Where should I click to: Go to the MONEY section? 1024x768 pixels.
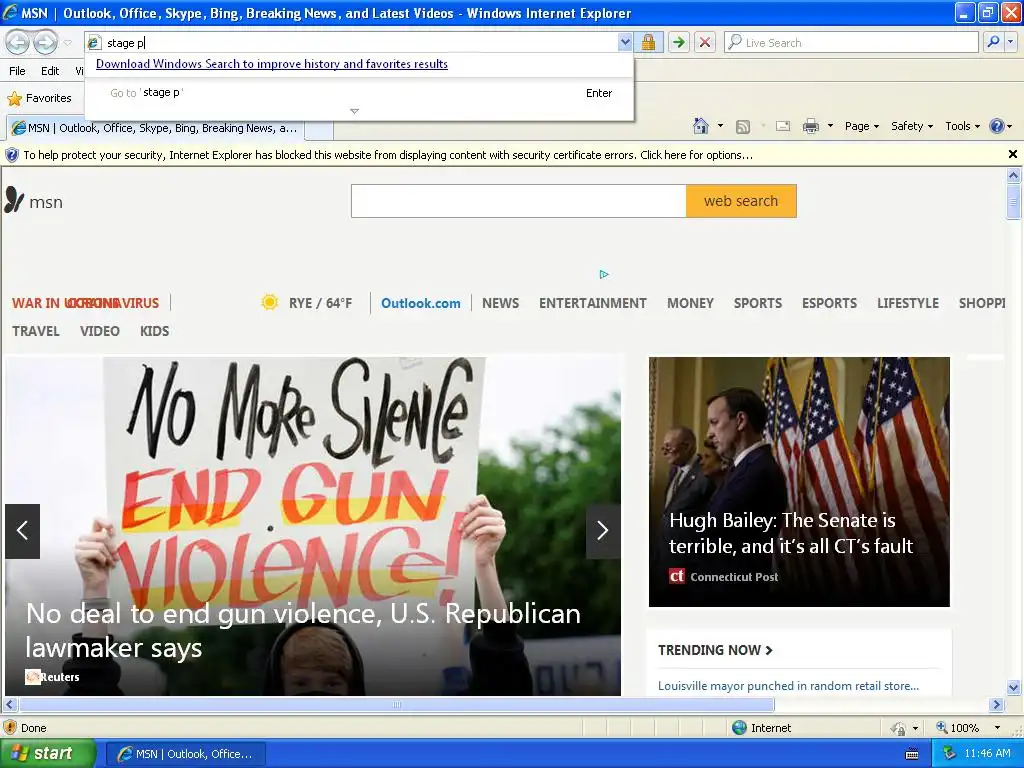(x=690, y=303)
